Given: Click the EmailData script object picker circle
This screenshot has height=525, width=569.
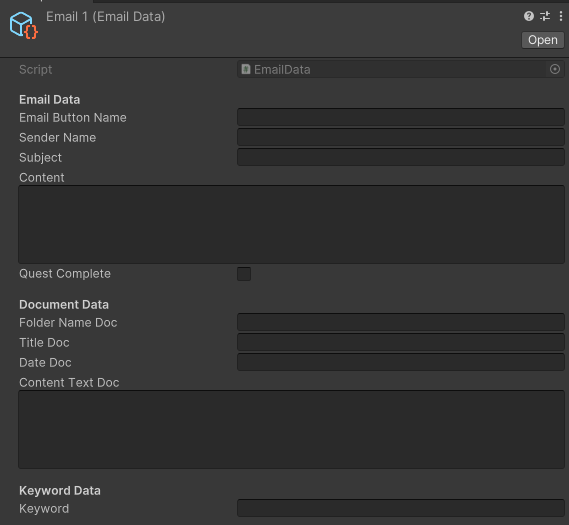Looking at the screenshot, I should (x=554, y=69).
